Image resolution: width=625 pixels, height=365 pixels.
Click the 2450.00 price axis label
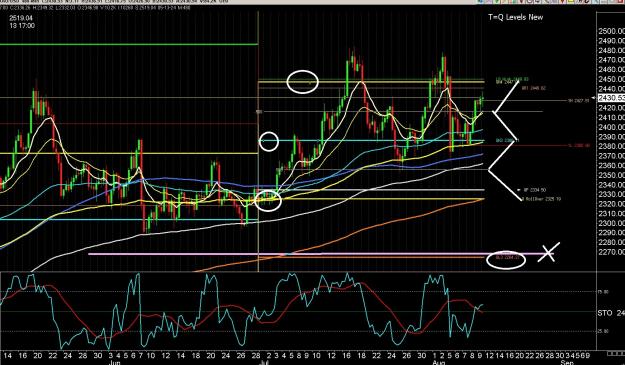pos(611,79)
